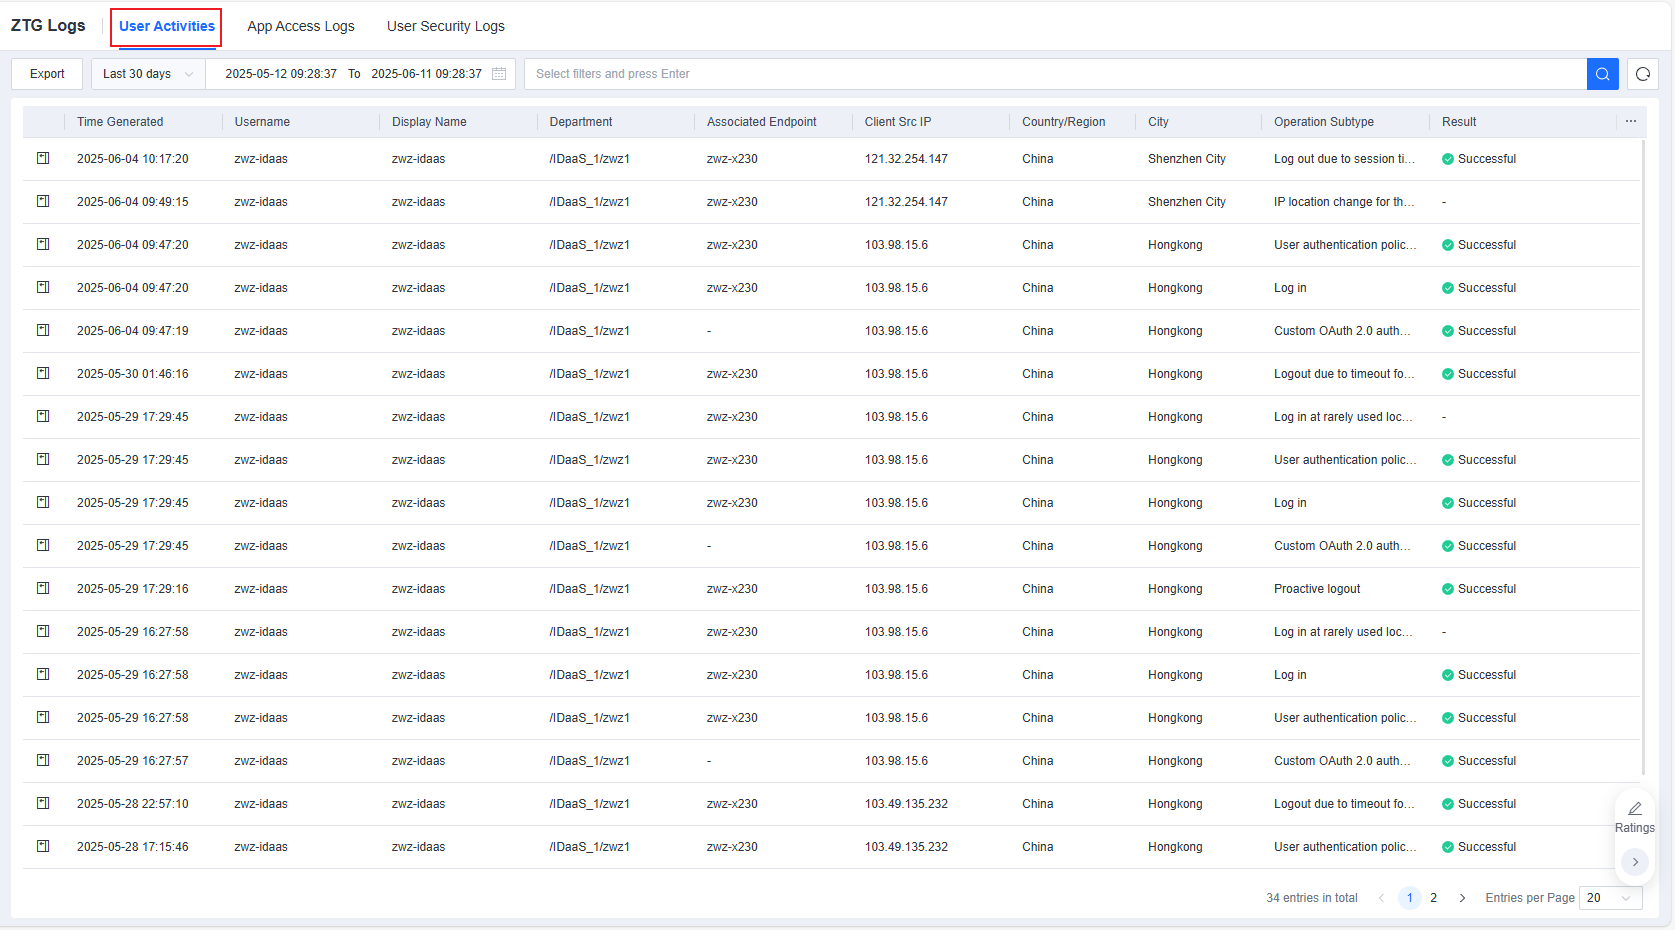Open the calendar date picker icon
The image size is (1675, 930).
[x=499, y=74]
